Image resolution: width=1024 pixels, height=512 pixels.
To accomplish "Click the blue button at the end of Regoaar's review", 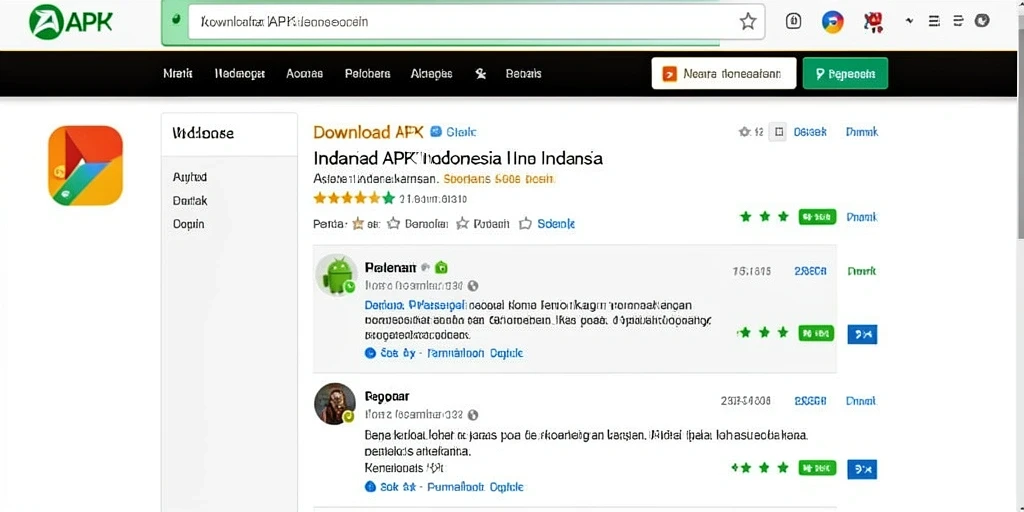I will click(862, 468).
